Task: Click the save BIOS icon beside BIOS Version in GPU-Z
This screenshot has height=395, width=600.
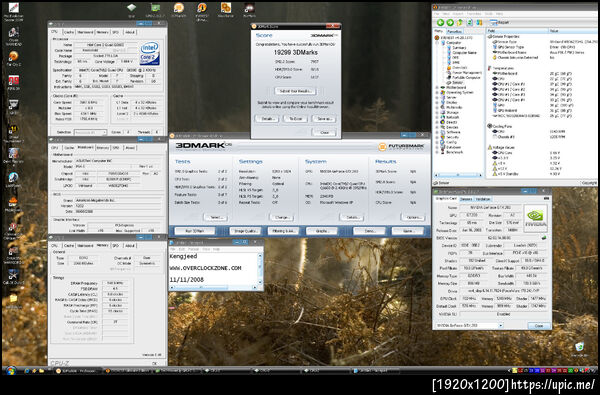Action: 544,238
